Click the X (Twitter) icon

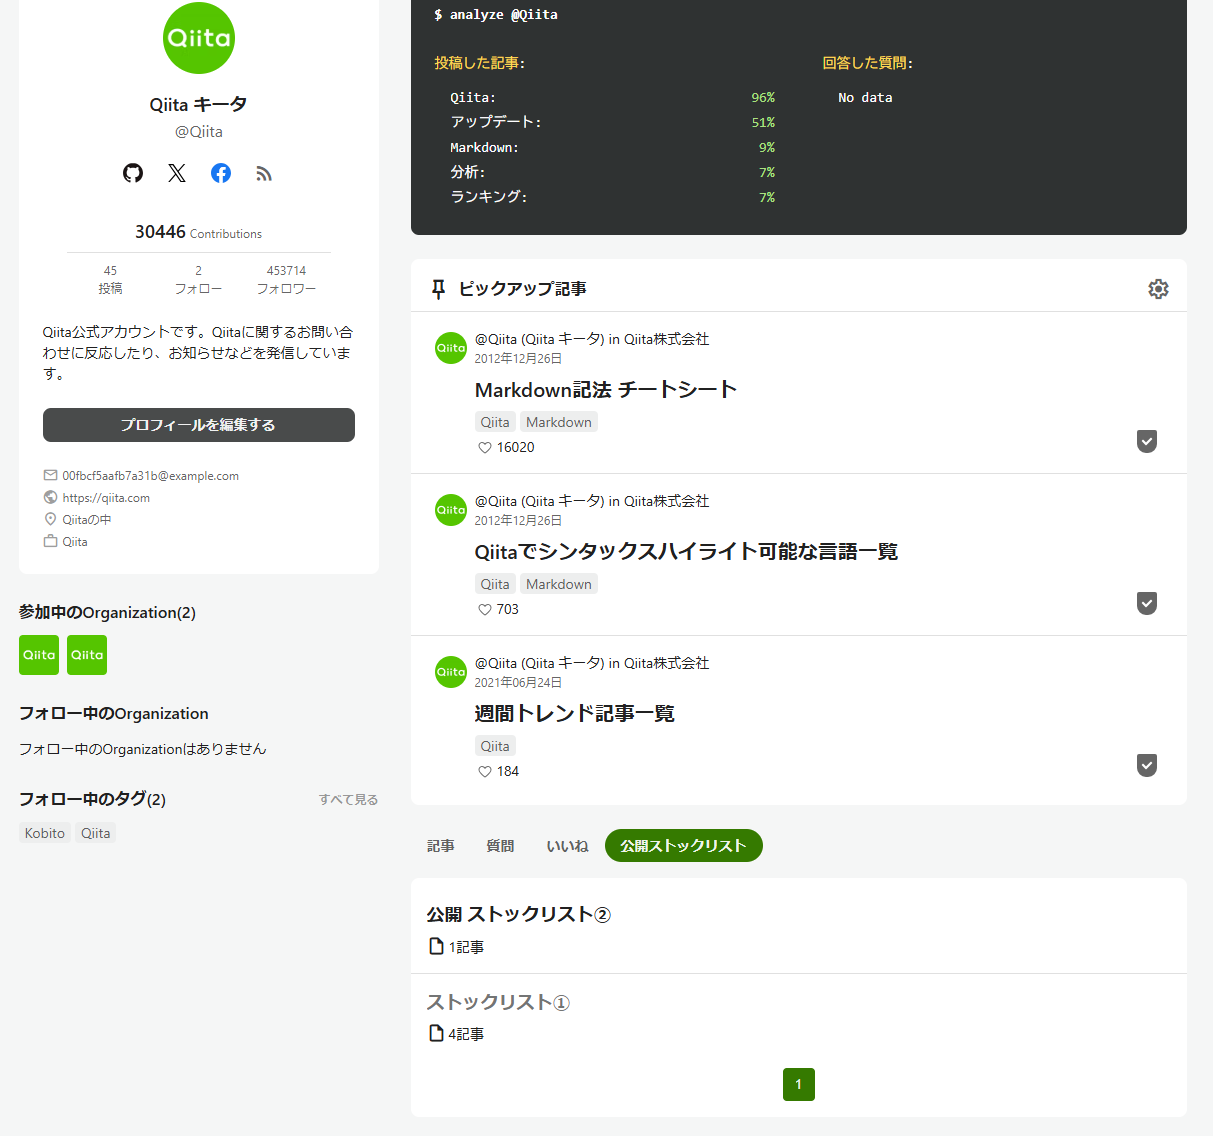click(x=177, y=173)
